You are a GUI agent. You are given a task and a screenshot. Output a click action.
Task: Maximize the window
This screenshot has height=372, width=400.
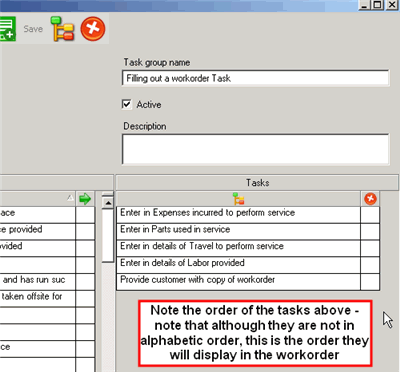378,5
